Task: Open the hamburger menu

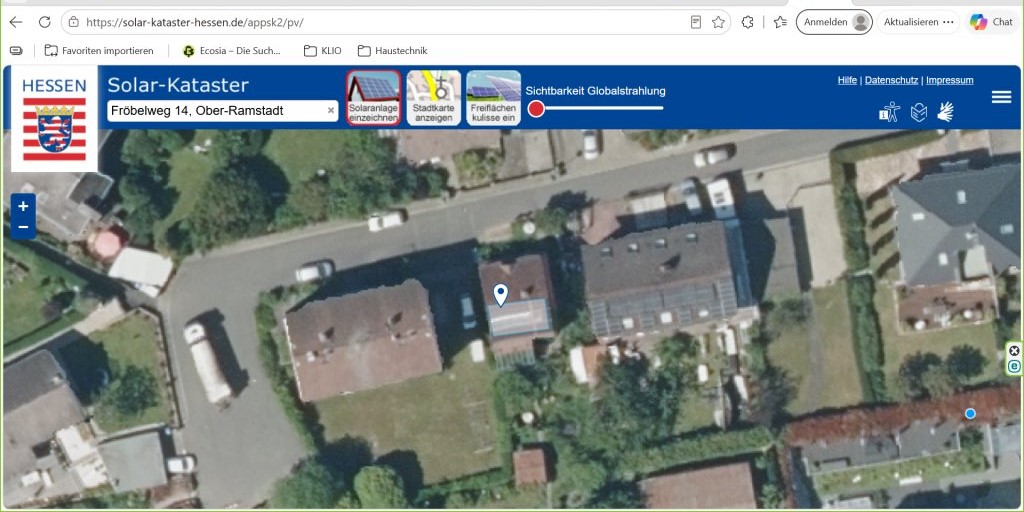Action: click(1001, 97)
